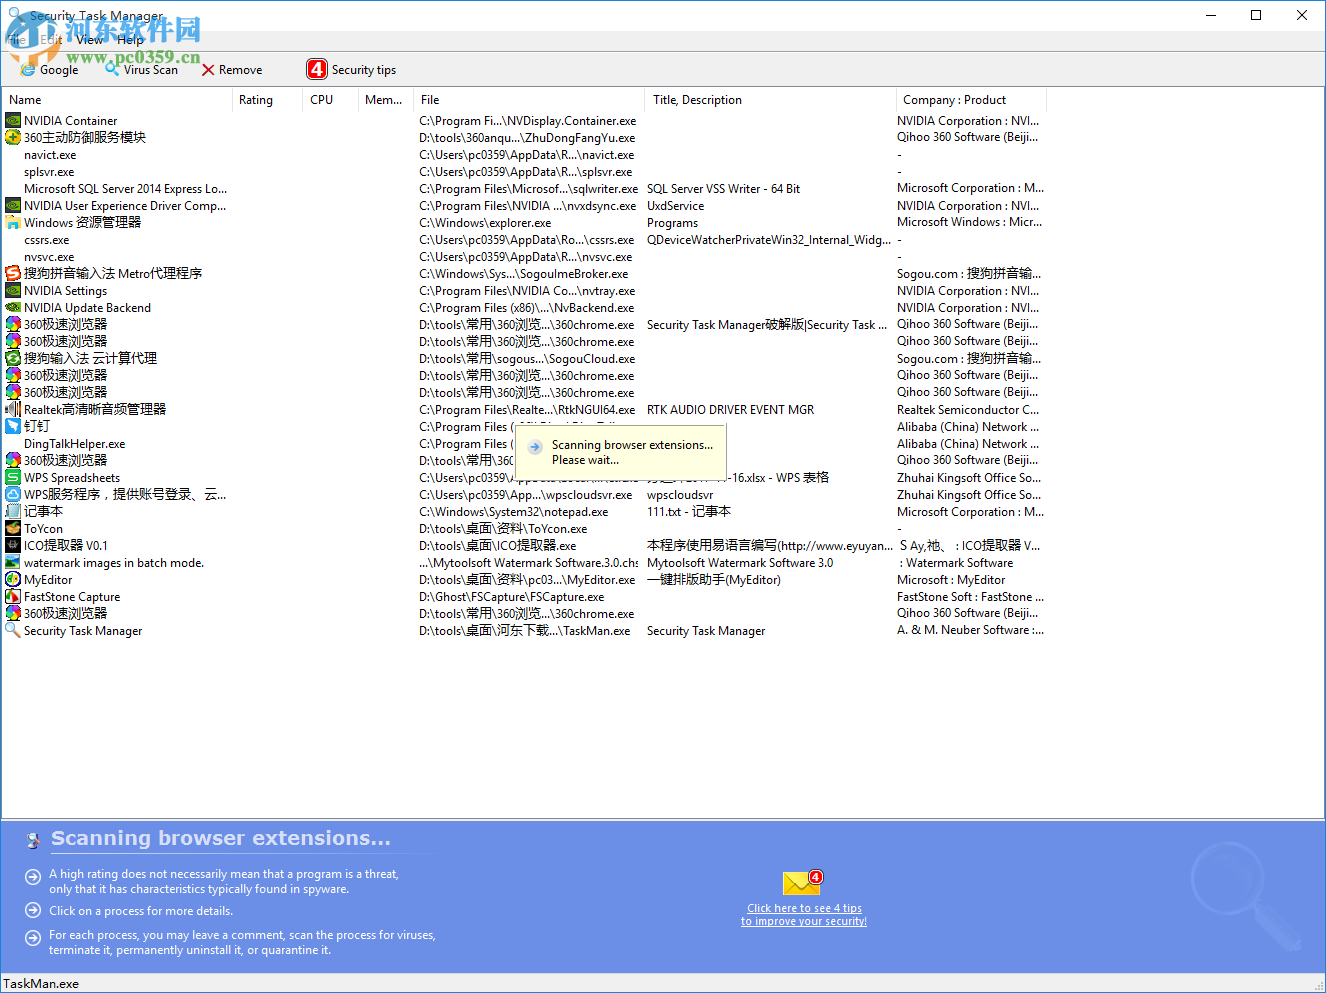The image size is (1326, 993).
Task: Click the FastStone Capture process icon
Action: (12, 596)
